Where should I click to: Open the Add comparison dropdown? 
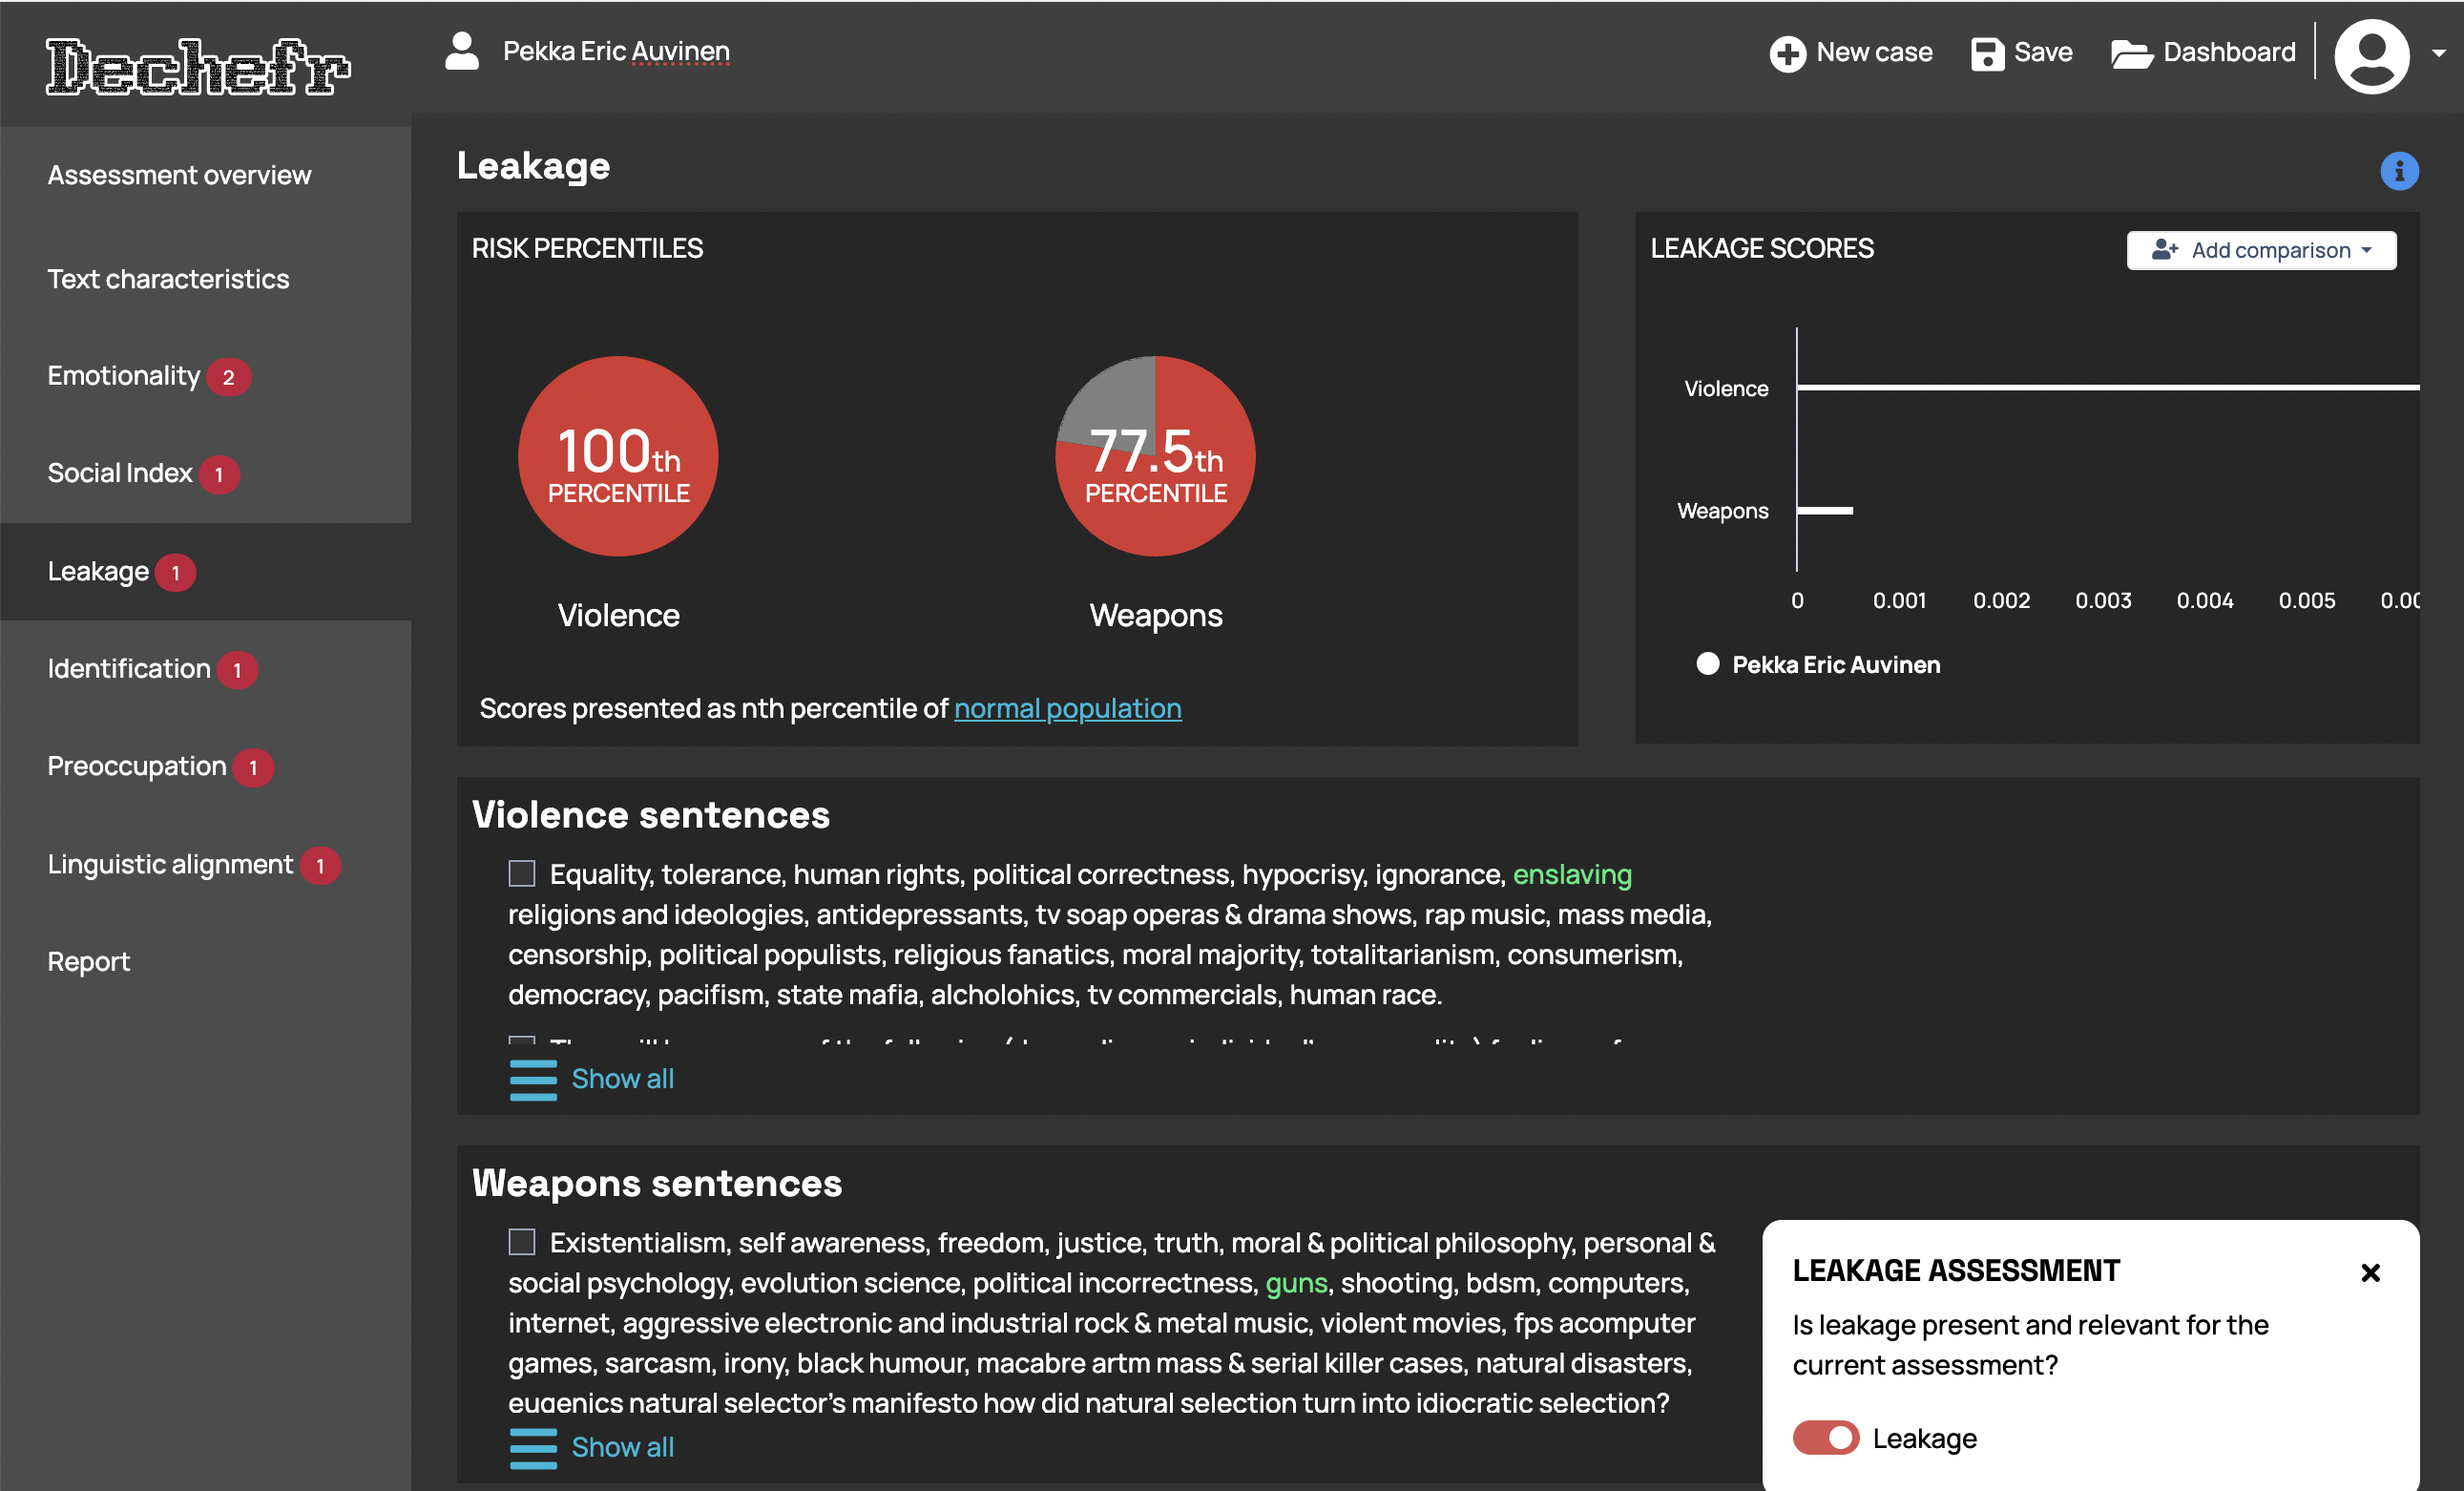[x=2260, y=250]
